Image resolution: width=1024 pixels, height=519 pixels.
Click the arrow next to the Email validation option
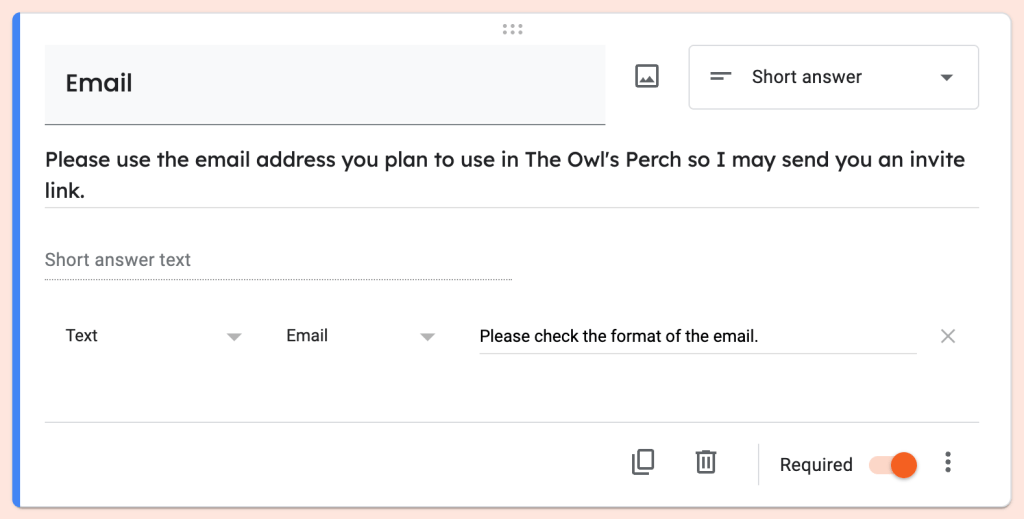coord(427,337)
